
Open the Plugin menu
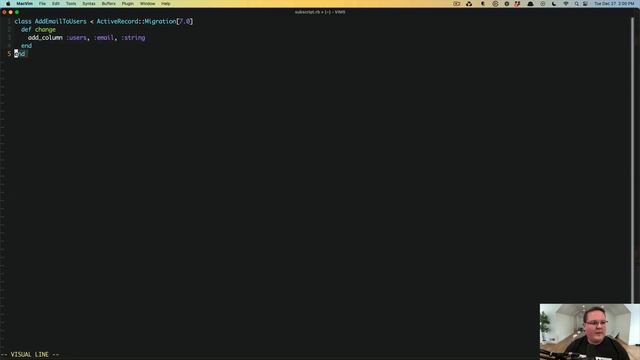128,4
